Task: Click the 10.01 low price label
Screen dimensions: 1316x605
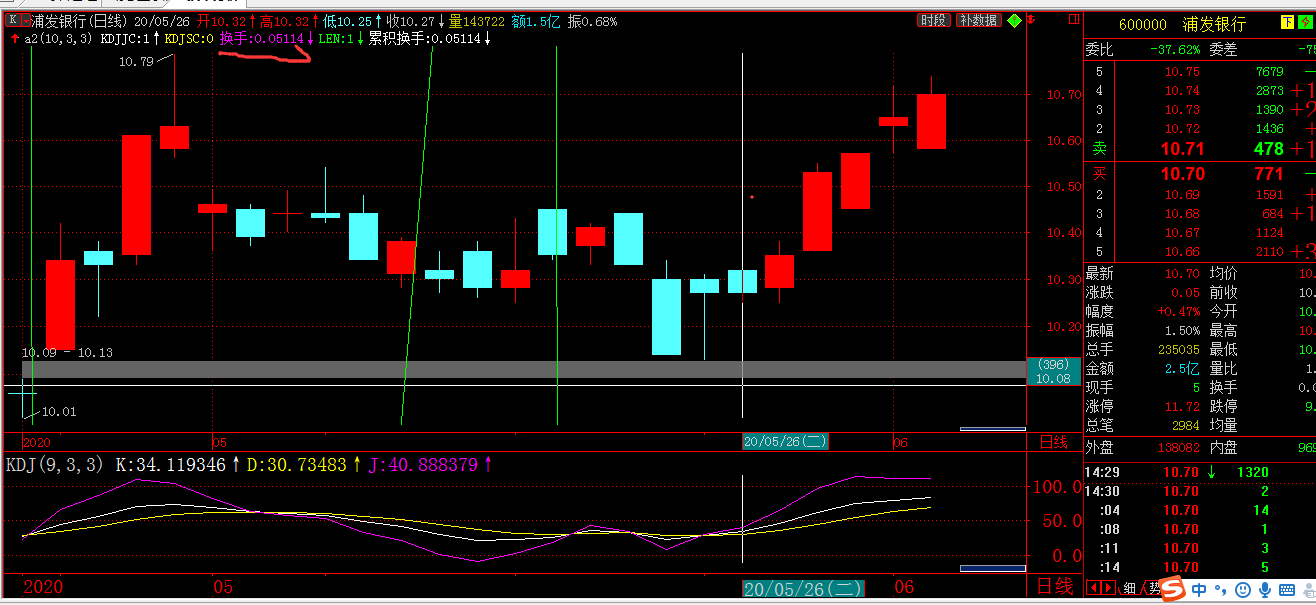Action: [59, 411]
